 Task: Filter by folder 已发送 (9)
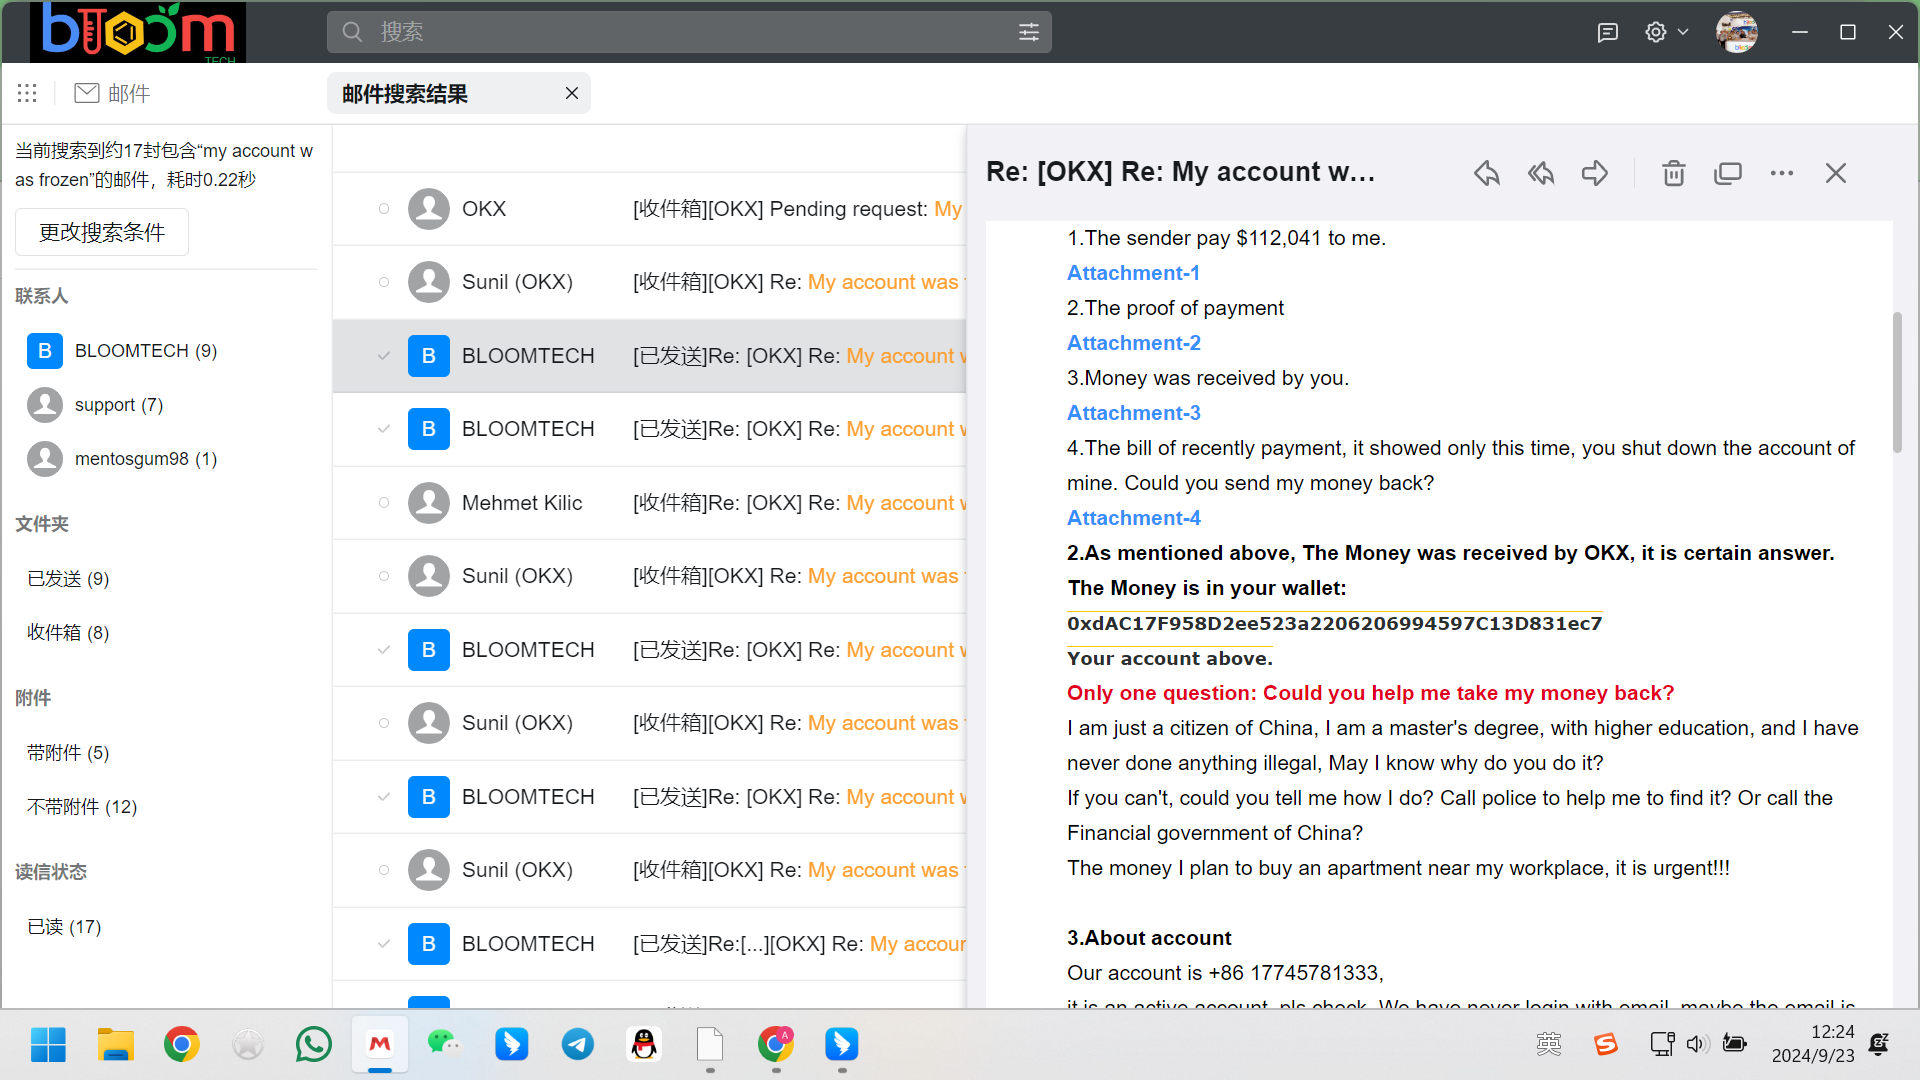(x=68, y=579)
